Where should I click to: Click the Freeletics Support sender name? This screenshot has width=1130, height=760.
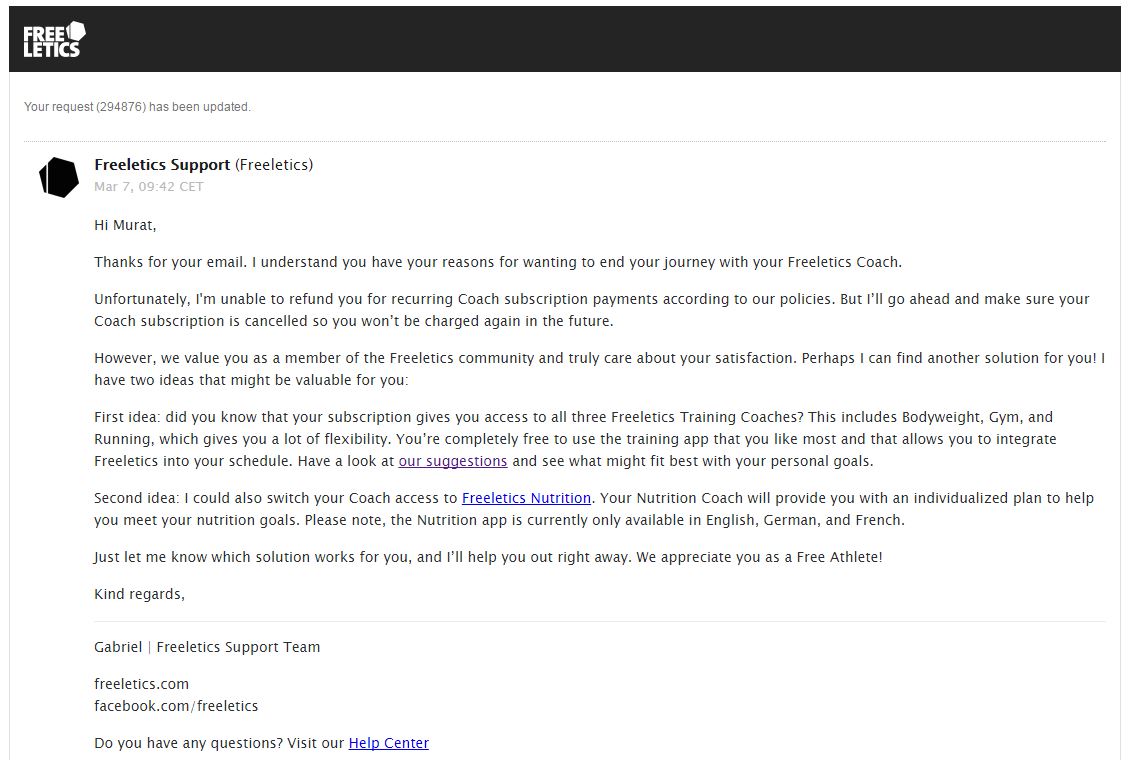pos(162,164)
